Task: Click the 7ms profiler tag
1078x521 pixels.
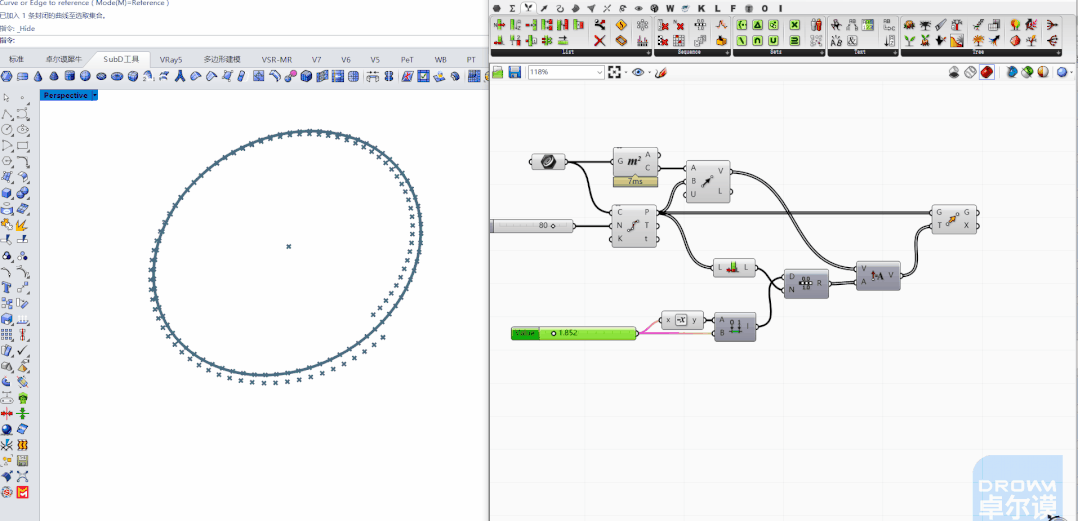Action: (x=635, y=182)
